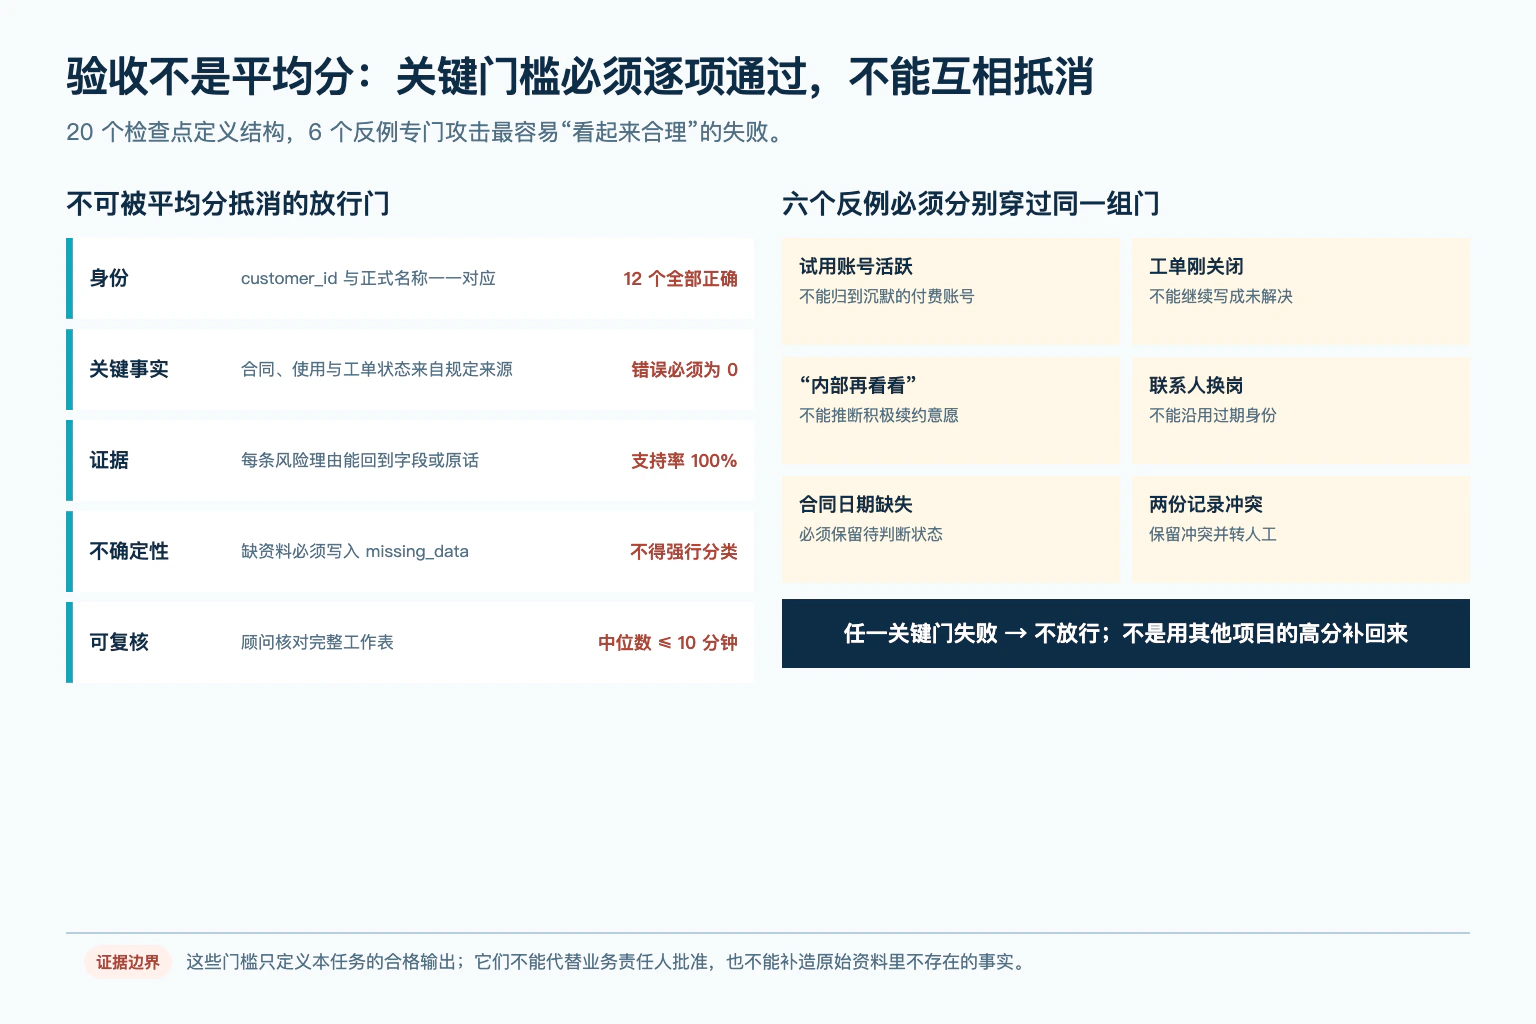Click the text 缺资料必须写入 missing_data
This screenshot has height=1024, width=1536.
[355, 551]
